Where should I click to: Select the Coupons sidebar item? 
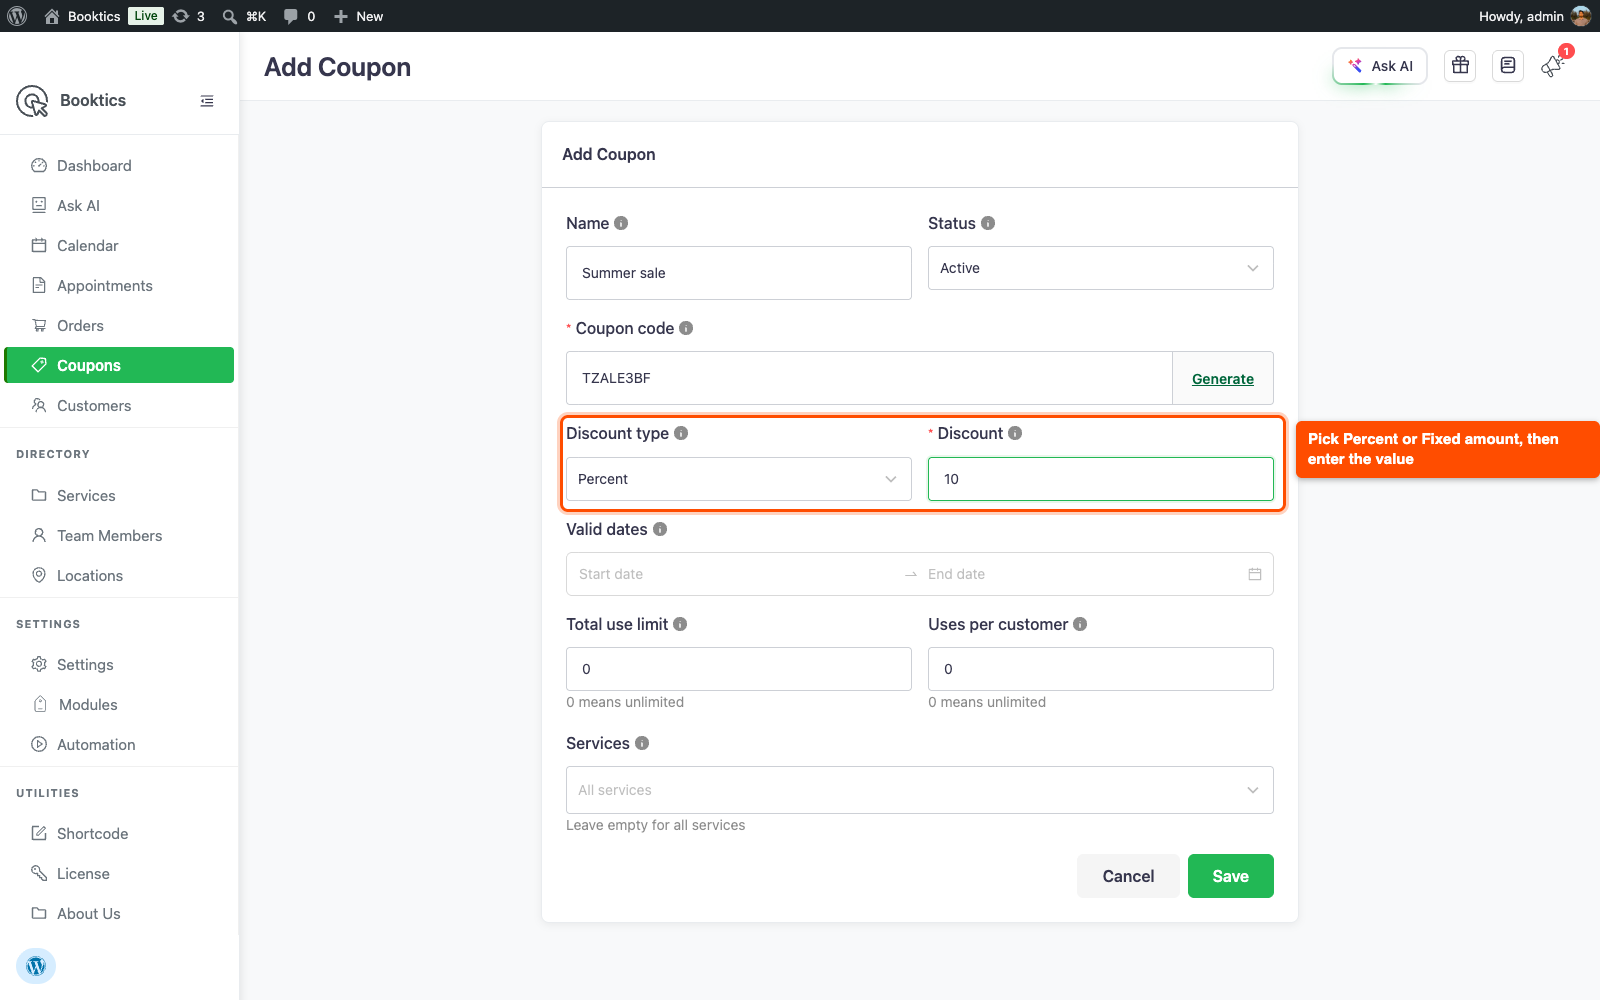point(119,365)
